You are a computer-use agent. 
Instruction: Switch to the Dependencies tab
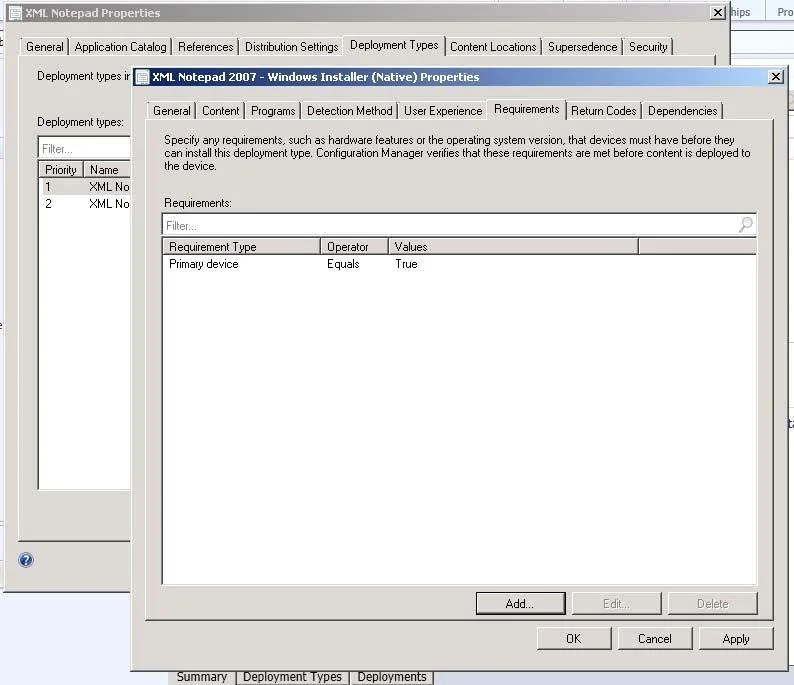(x=683, y=111)
